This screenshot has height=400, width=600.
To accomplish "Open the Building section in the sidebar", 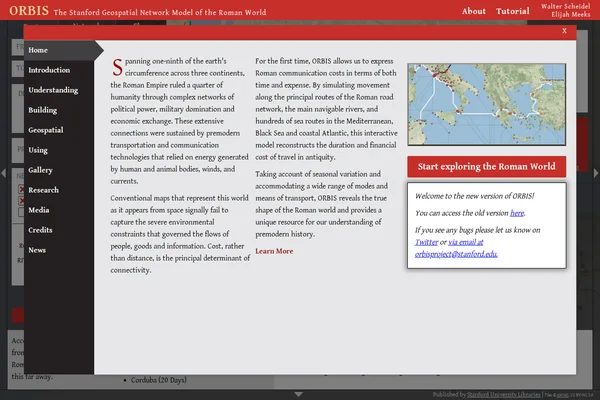I will click(x=42, y=110).
